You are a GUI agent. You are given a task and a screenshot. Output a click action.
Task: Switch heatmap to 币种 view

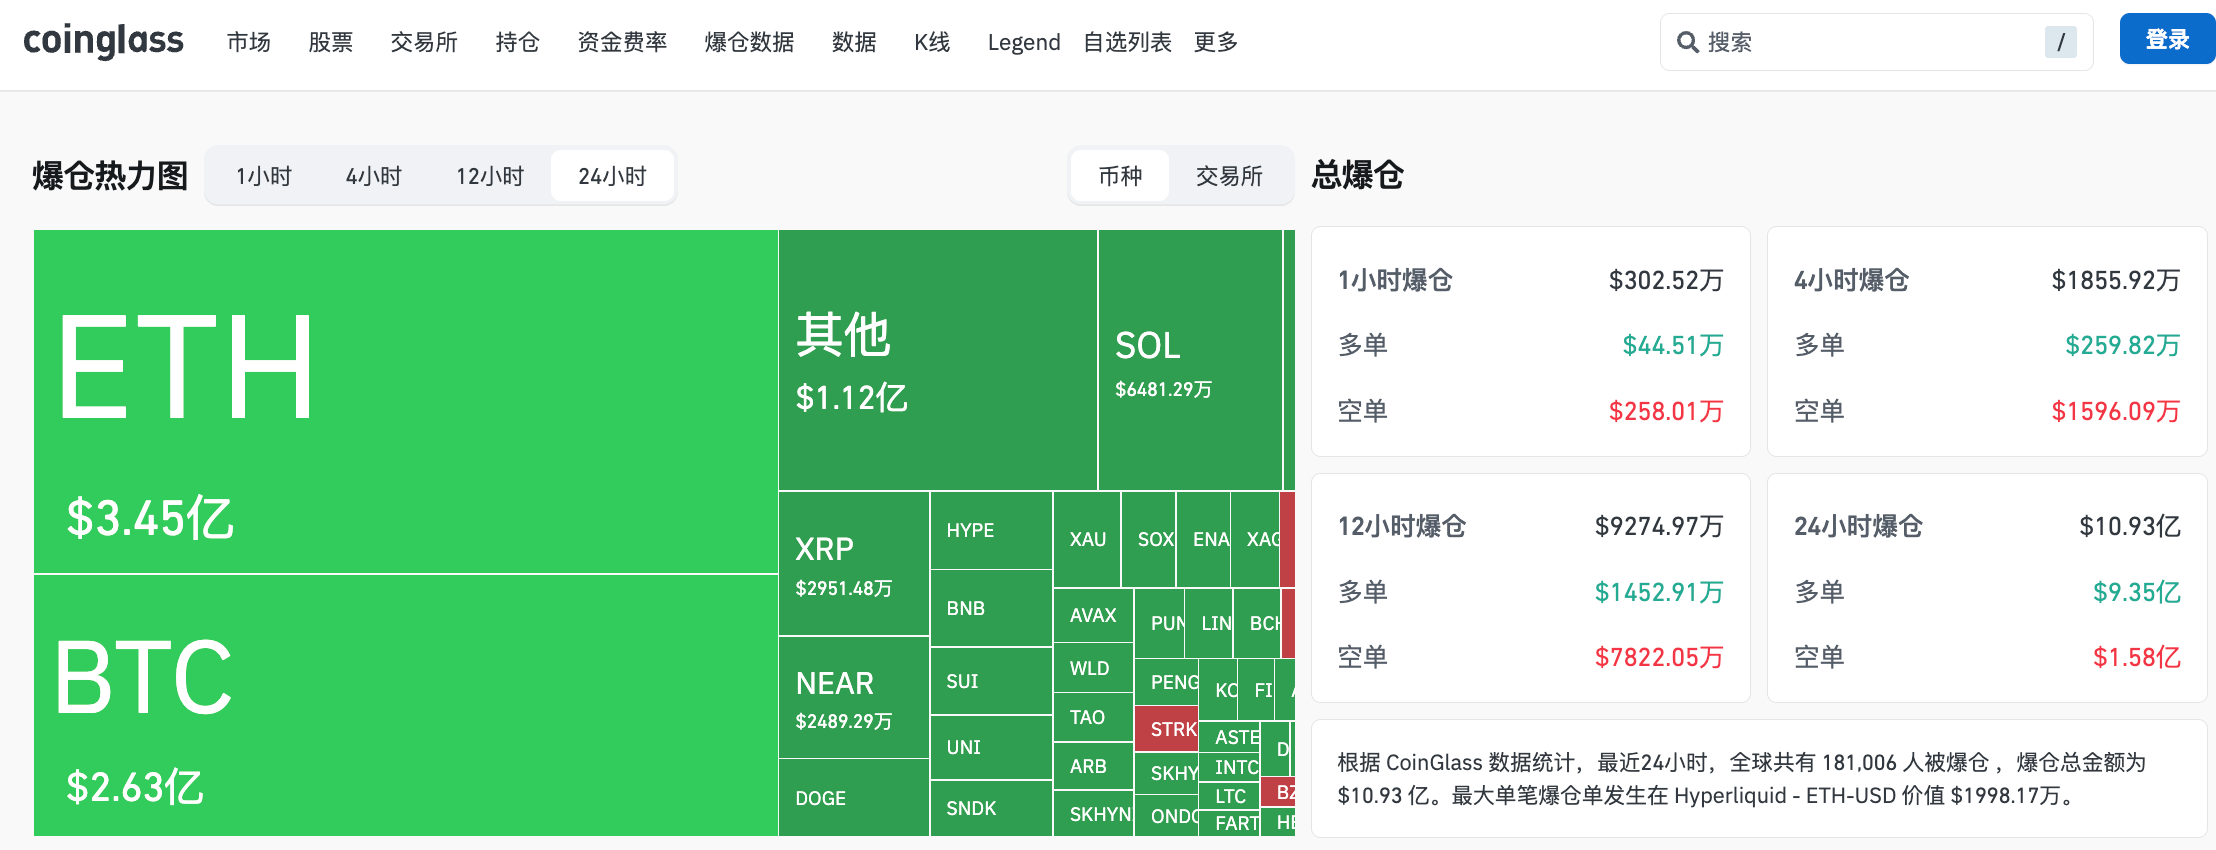tap(1120, 176)
